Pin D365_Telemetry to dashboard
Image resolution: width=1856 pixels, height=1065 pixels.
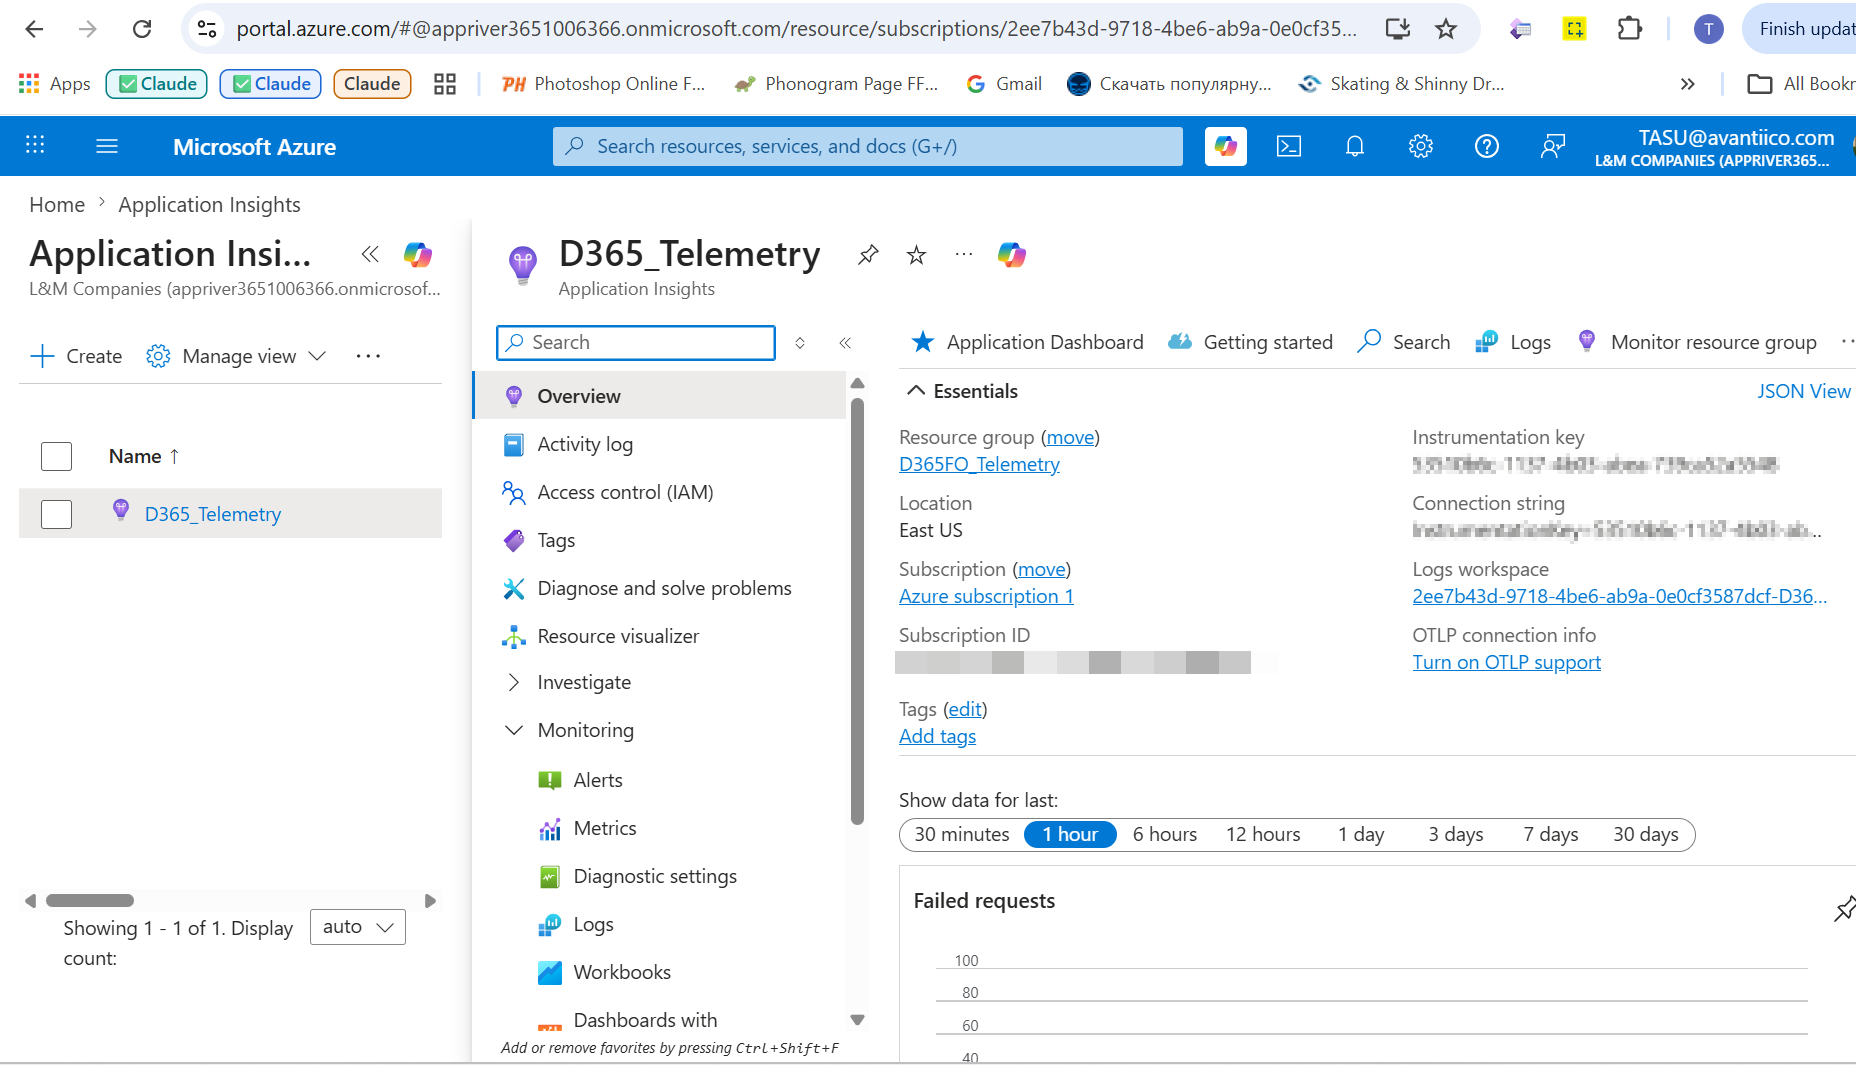point(868,255)
